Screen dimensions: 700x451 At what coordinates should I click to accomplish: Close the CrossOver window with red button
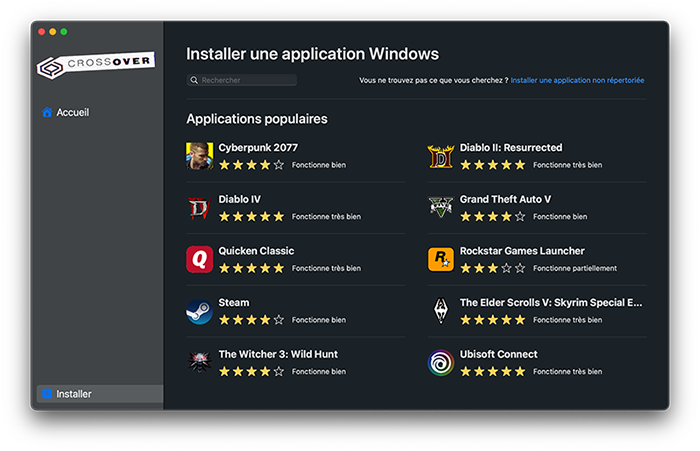click(x=42, y=32)
